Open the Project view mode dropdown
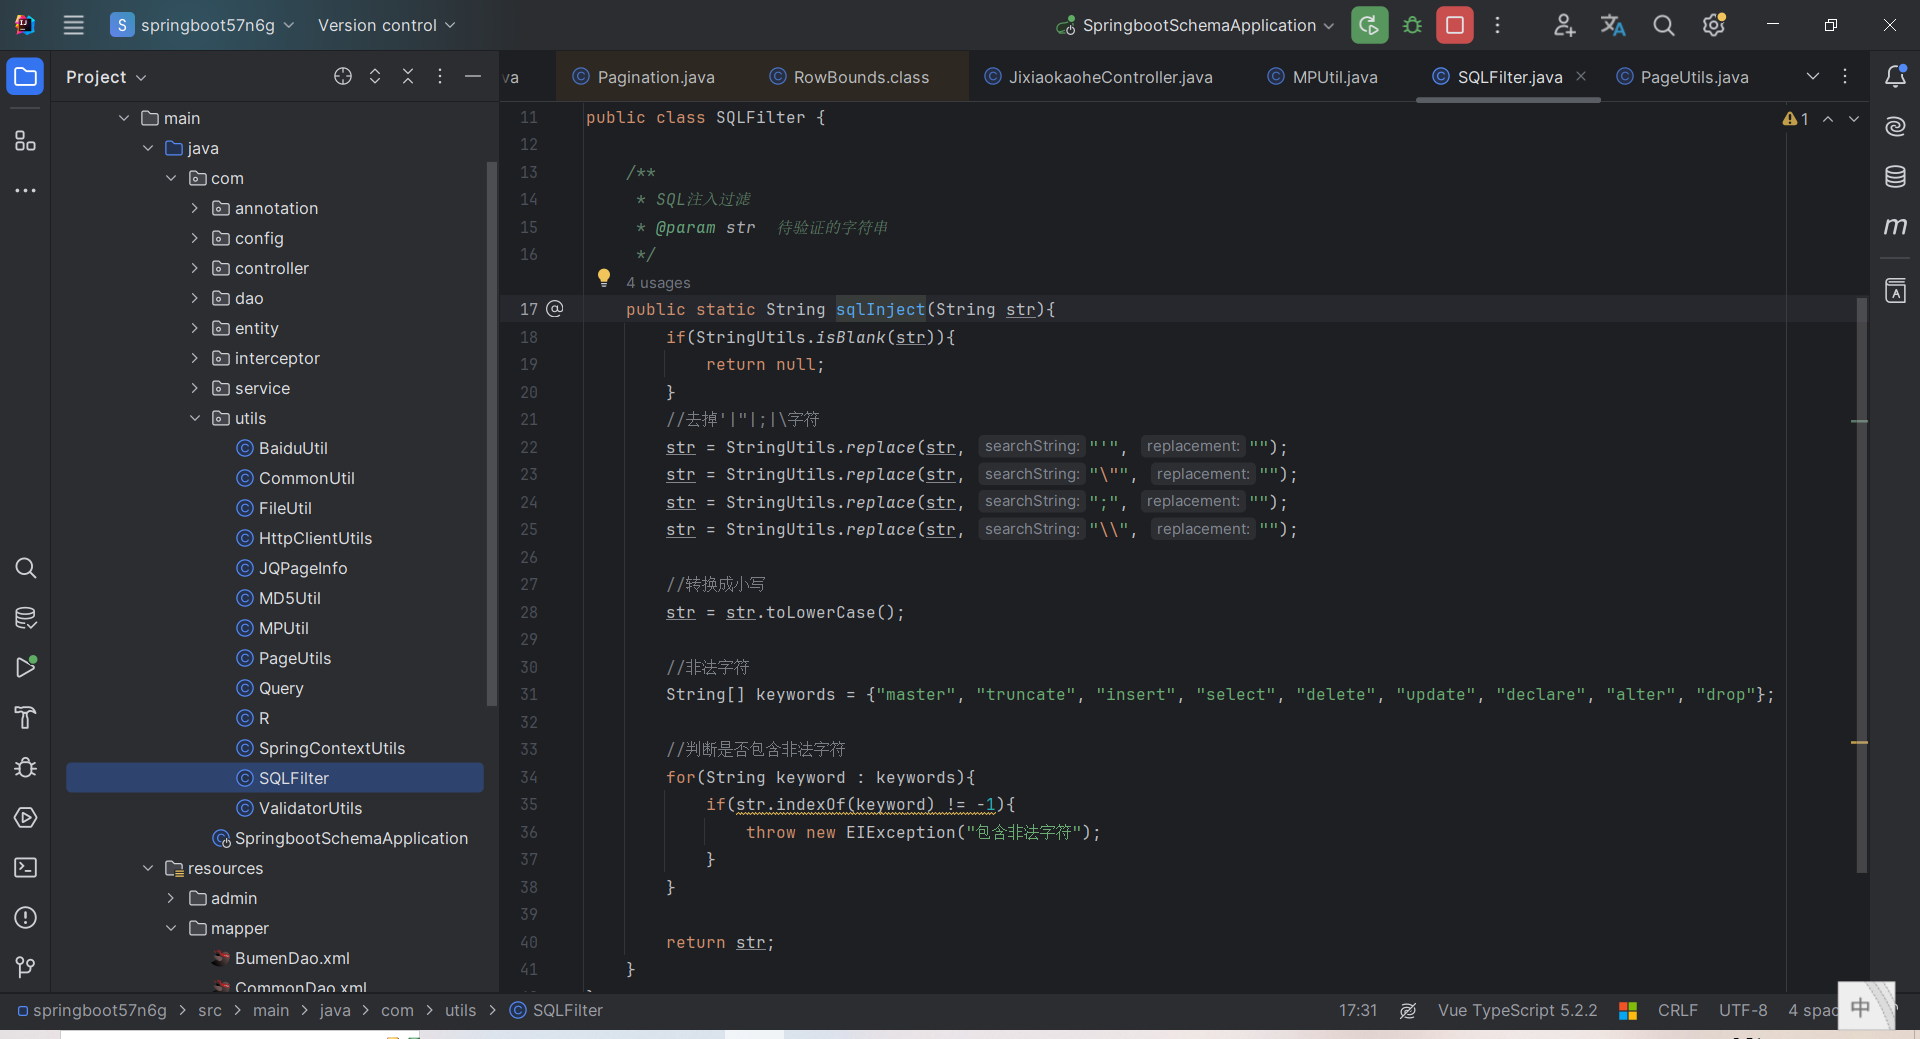The height and width of the screenshot is (1039, 1920). pyautogui.click(x=106, y=77)
